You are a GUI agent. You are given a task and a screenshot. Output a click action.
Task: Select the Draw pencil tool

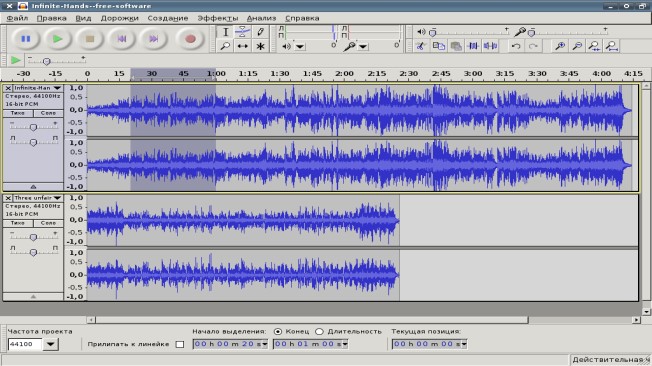pos(260,32)
